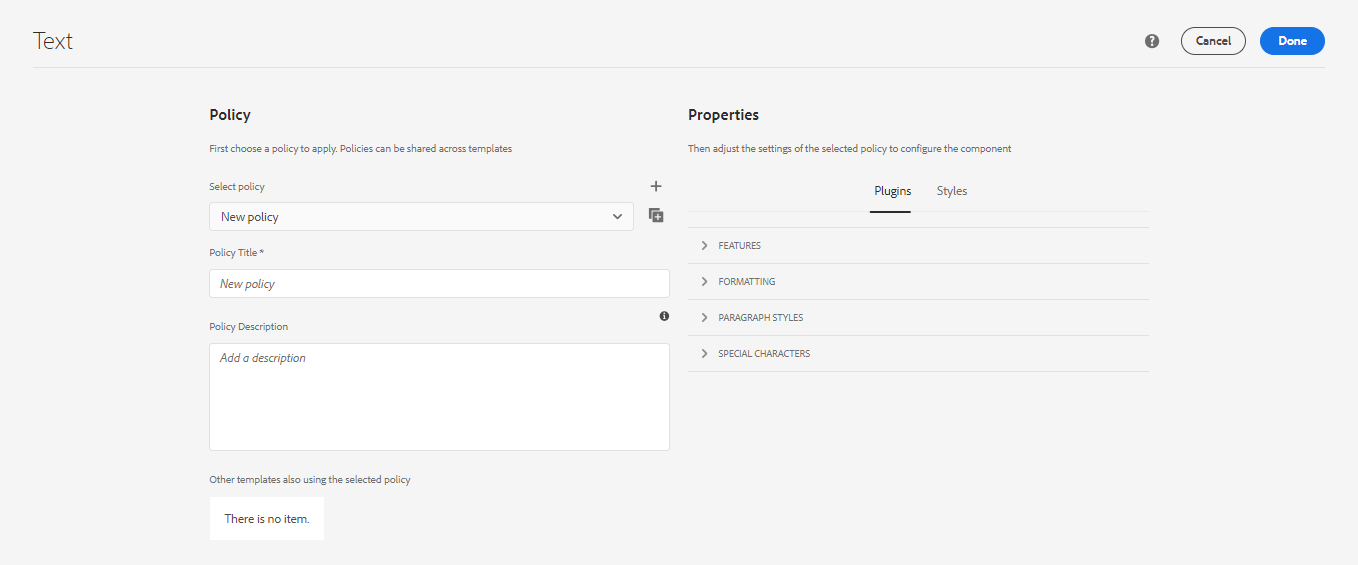Expand the Formatting section chevron
1358x565 pixels.
click(x=704, y=282)
